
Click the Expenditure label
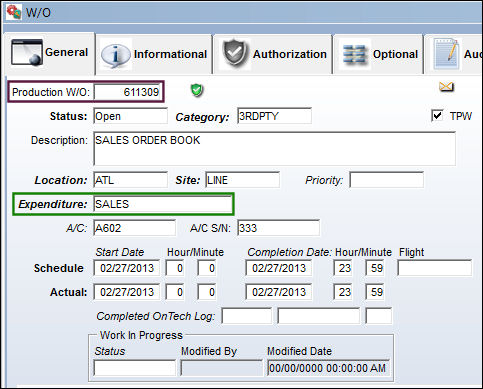pos(53,204)
